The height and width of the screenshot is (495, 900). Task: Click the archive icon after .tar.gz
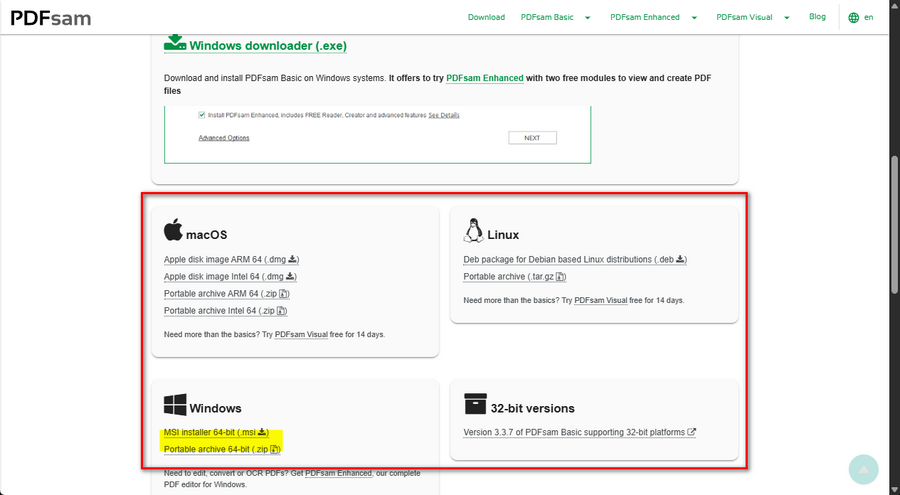(560, 277)
